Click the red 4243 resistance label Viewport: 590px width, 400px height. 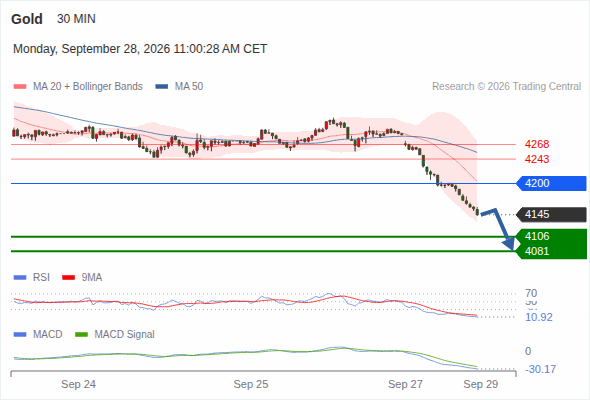pyautogui.click(x=537, y=159)
